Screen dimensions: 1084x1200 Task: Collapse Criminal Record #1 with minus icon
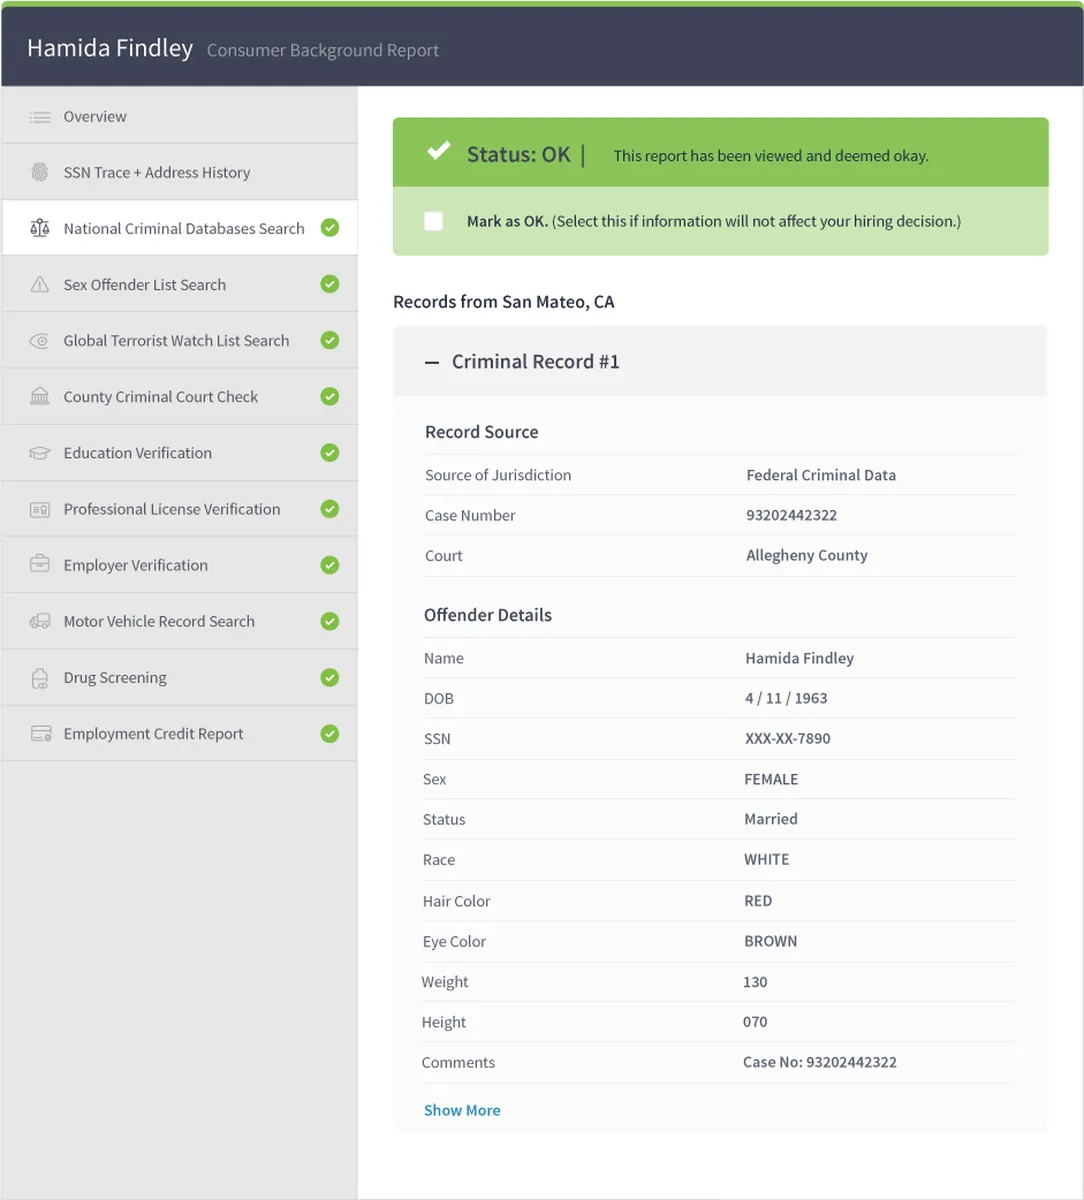pos(432,363)
